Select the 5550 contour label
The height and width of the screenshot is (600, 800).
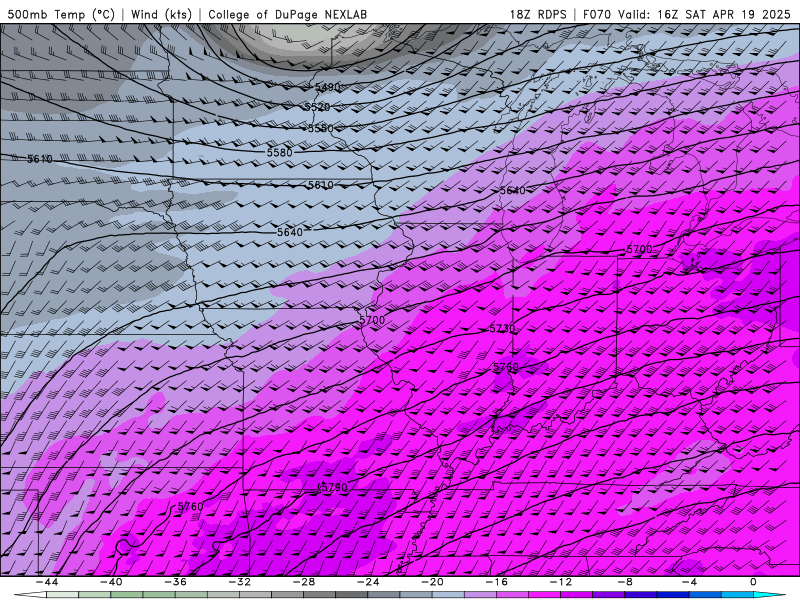click(x=320, y=128)
